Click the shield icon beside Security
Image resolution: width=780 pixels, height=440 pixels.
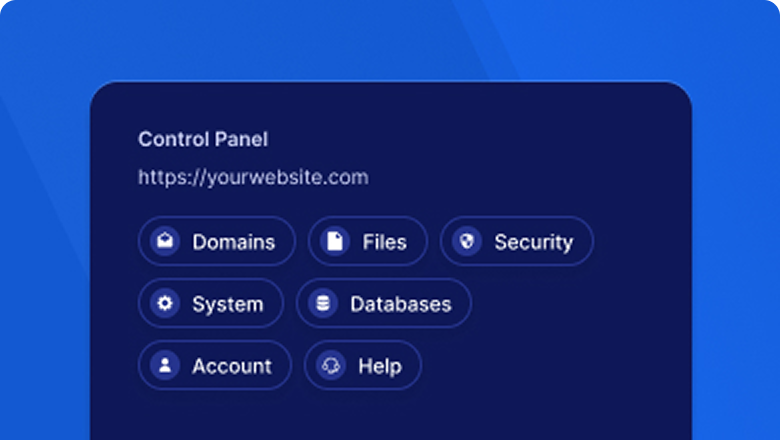coord(467,242)
